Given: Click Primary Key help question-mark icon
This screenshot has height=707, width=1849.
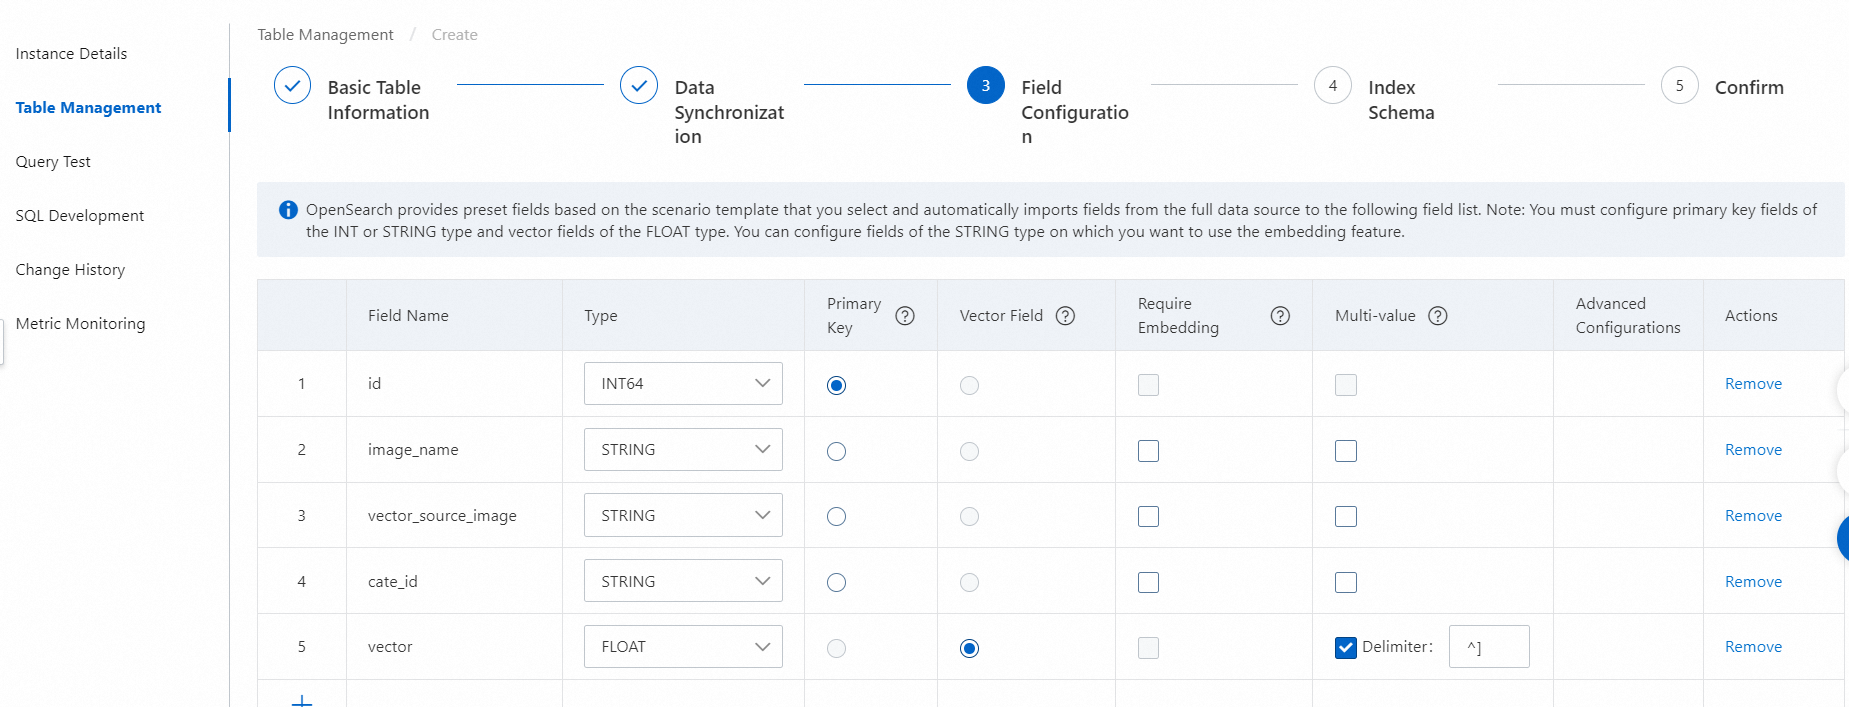Looking at the screenshot, I should click(x=905, y=316).
